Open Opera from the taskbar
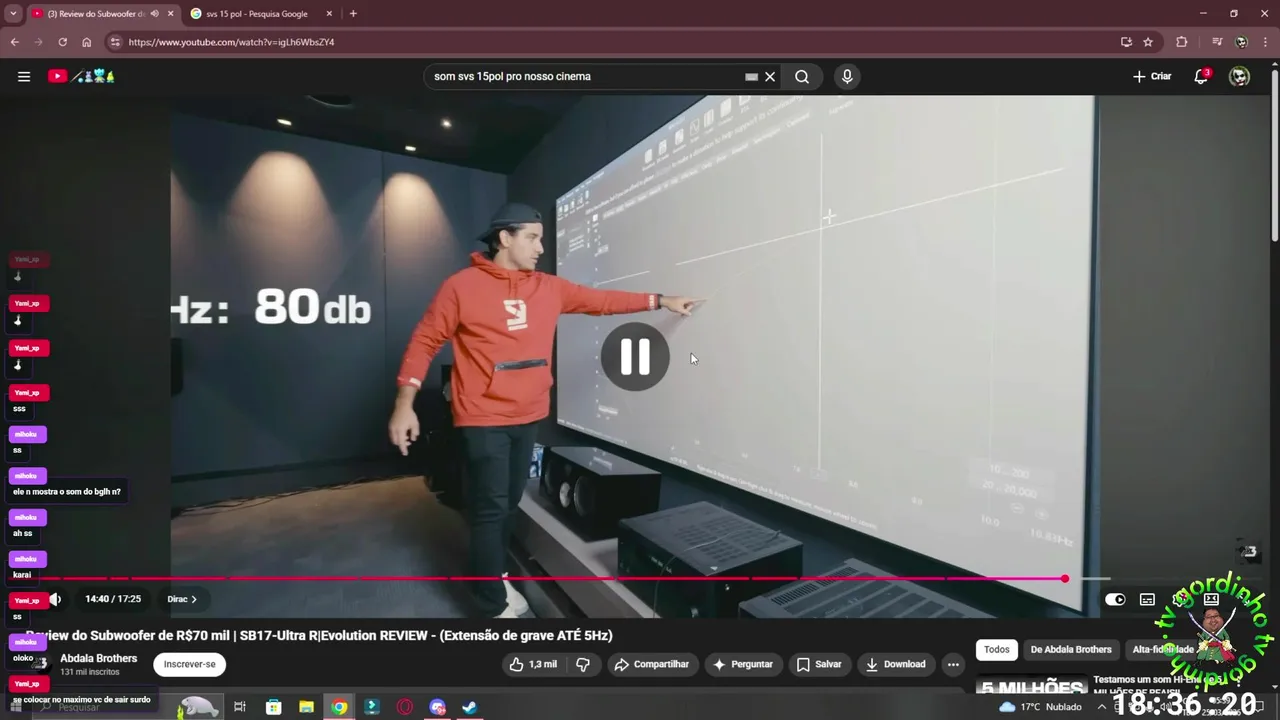The image size is (1280, 720). coord(405,707)
